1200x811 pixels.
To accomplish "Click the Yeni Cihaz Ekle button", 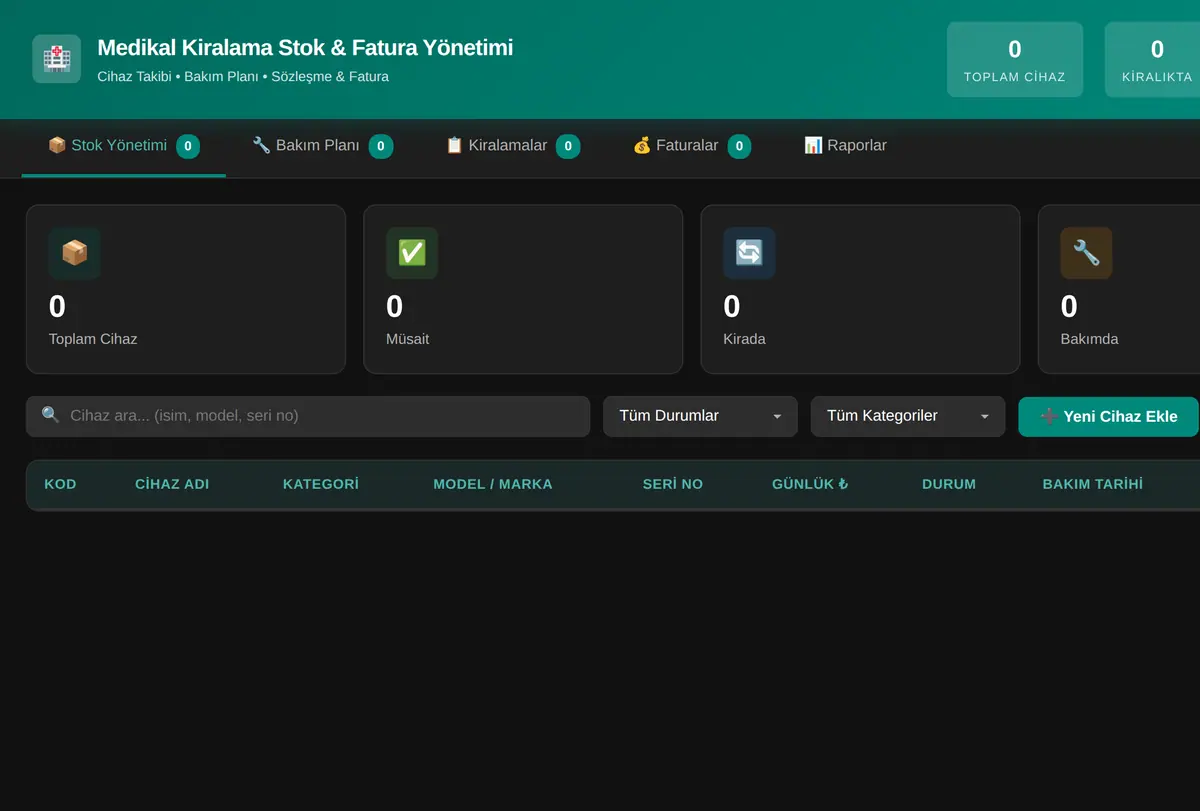I will [1108, 416].
